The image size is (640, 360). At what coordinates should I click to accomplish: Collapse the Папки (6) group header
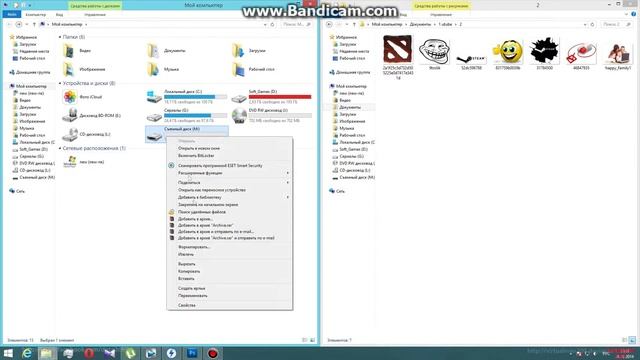(60, 37)
